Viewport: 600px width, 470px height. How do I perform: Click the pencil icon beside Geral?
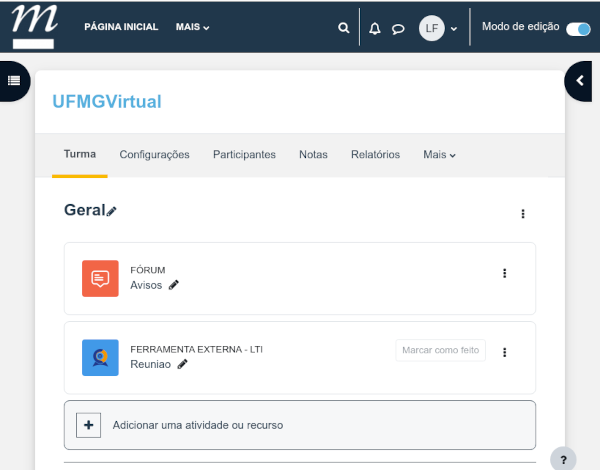click(x=112, y=211)
